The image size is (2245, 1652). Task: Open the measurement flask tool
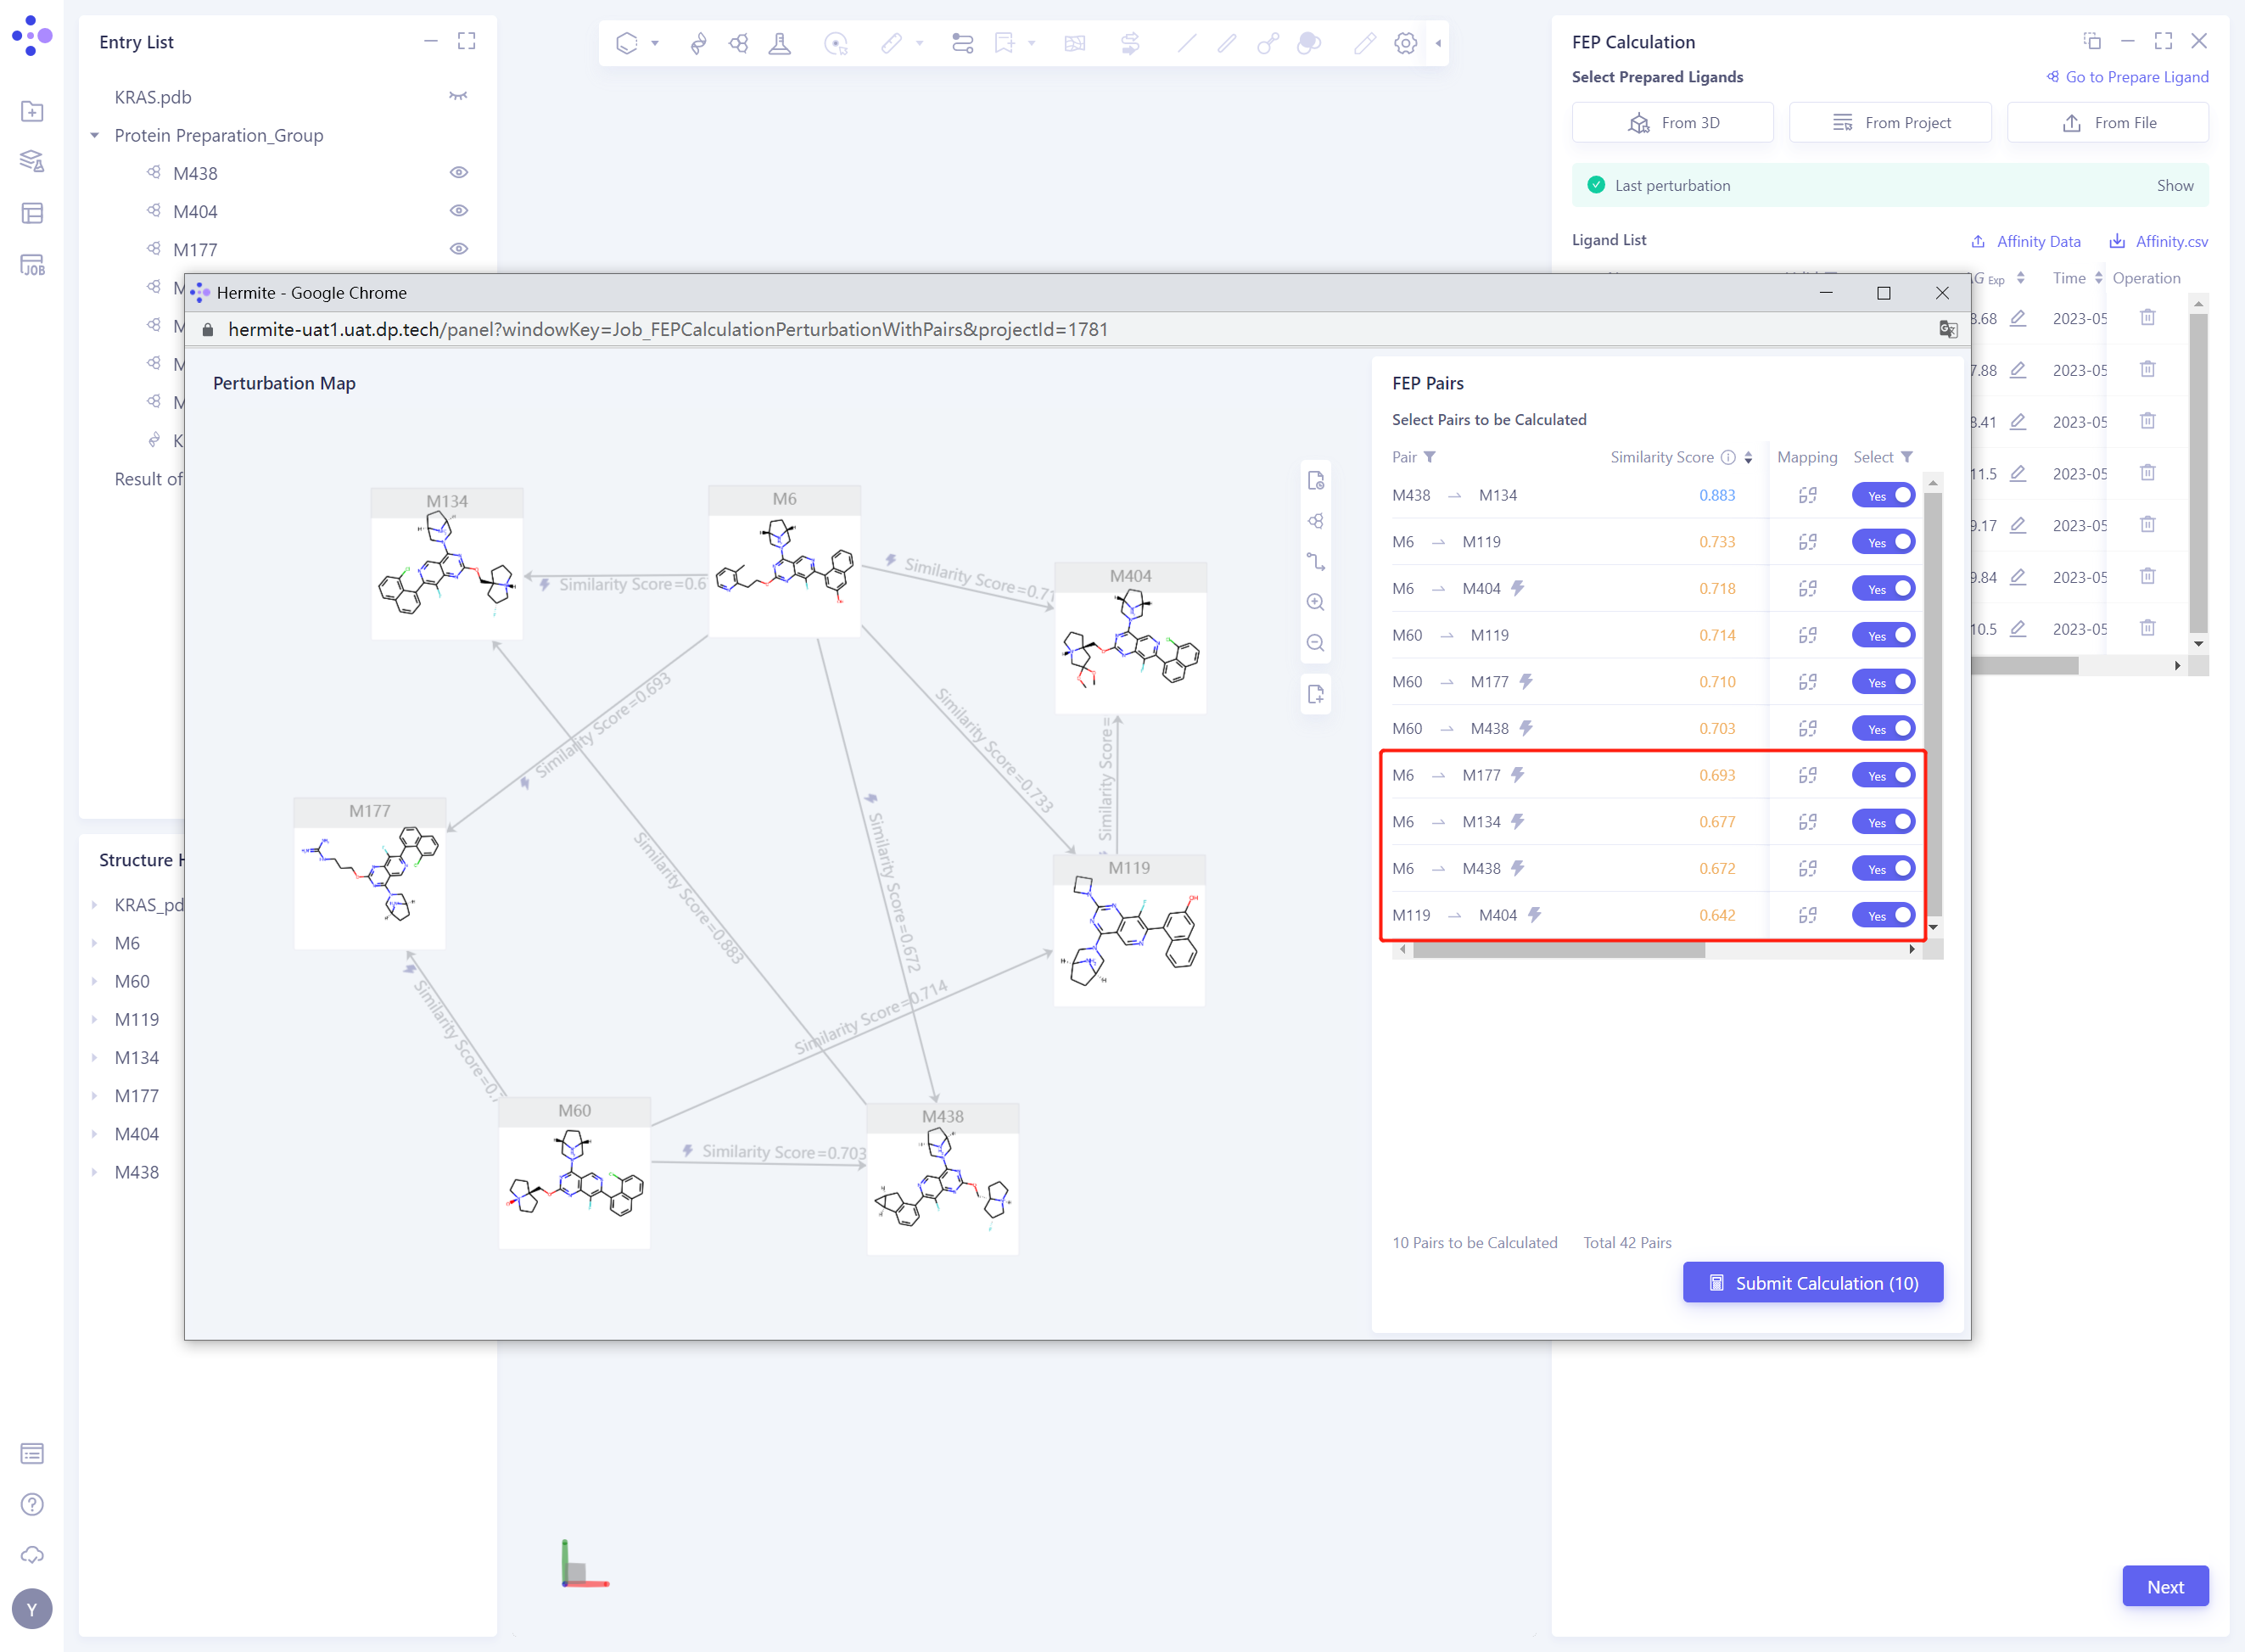tap(780, 43)
